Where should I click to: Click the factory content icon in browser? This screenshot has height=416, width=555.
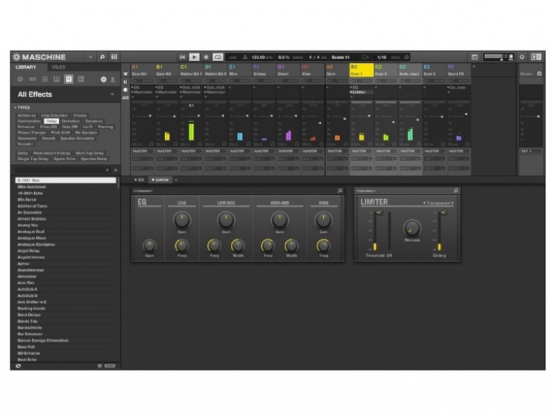point(103,80)
